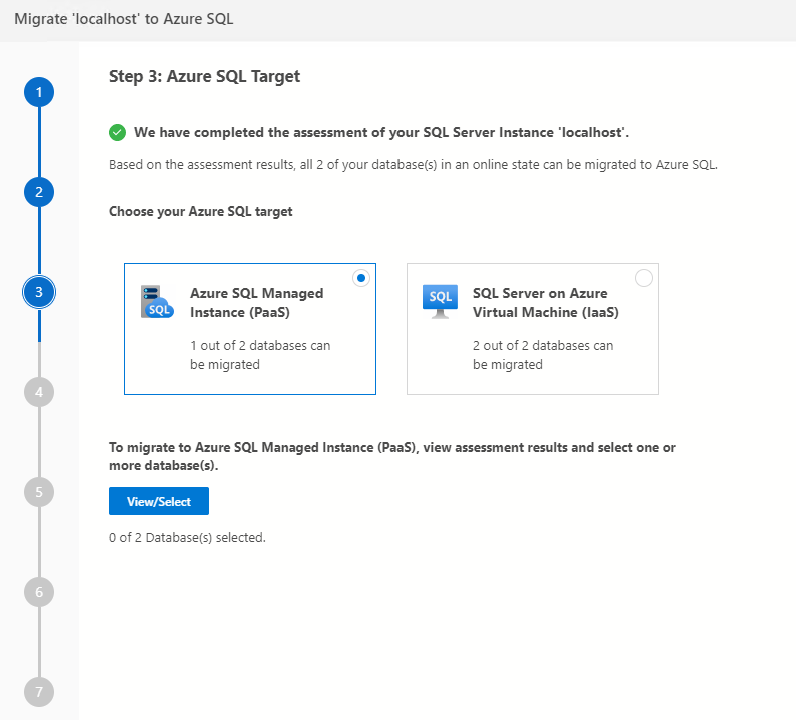This screenshot has height=720, width=796.
Task: Click the '0 of 2 Database(s) selected' status
Action: click(187, 537)
